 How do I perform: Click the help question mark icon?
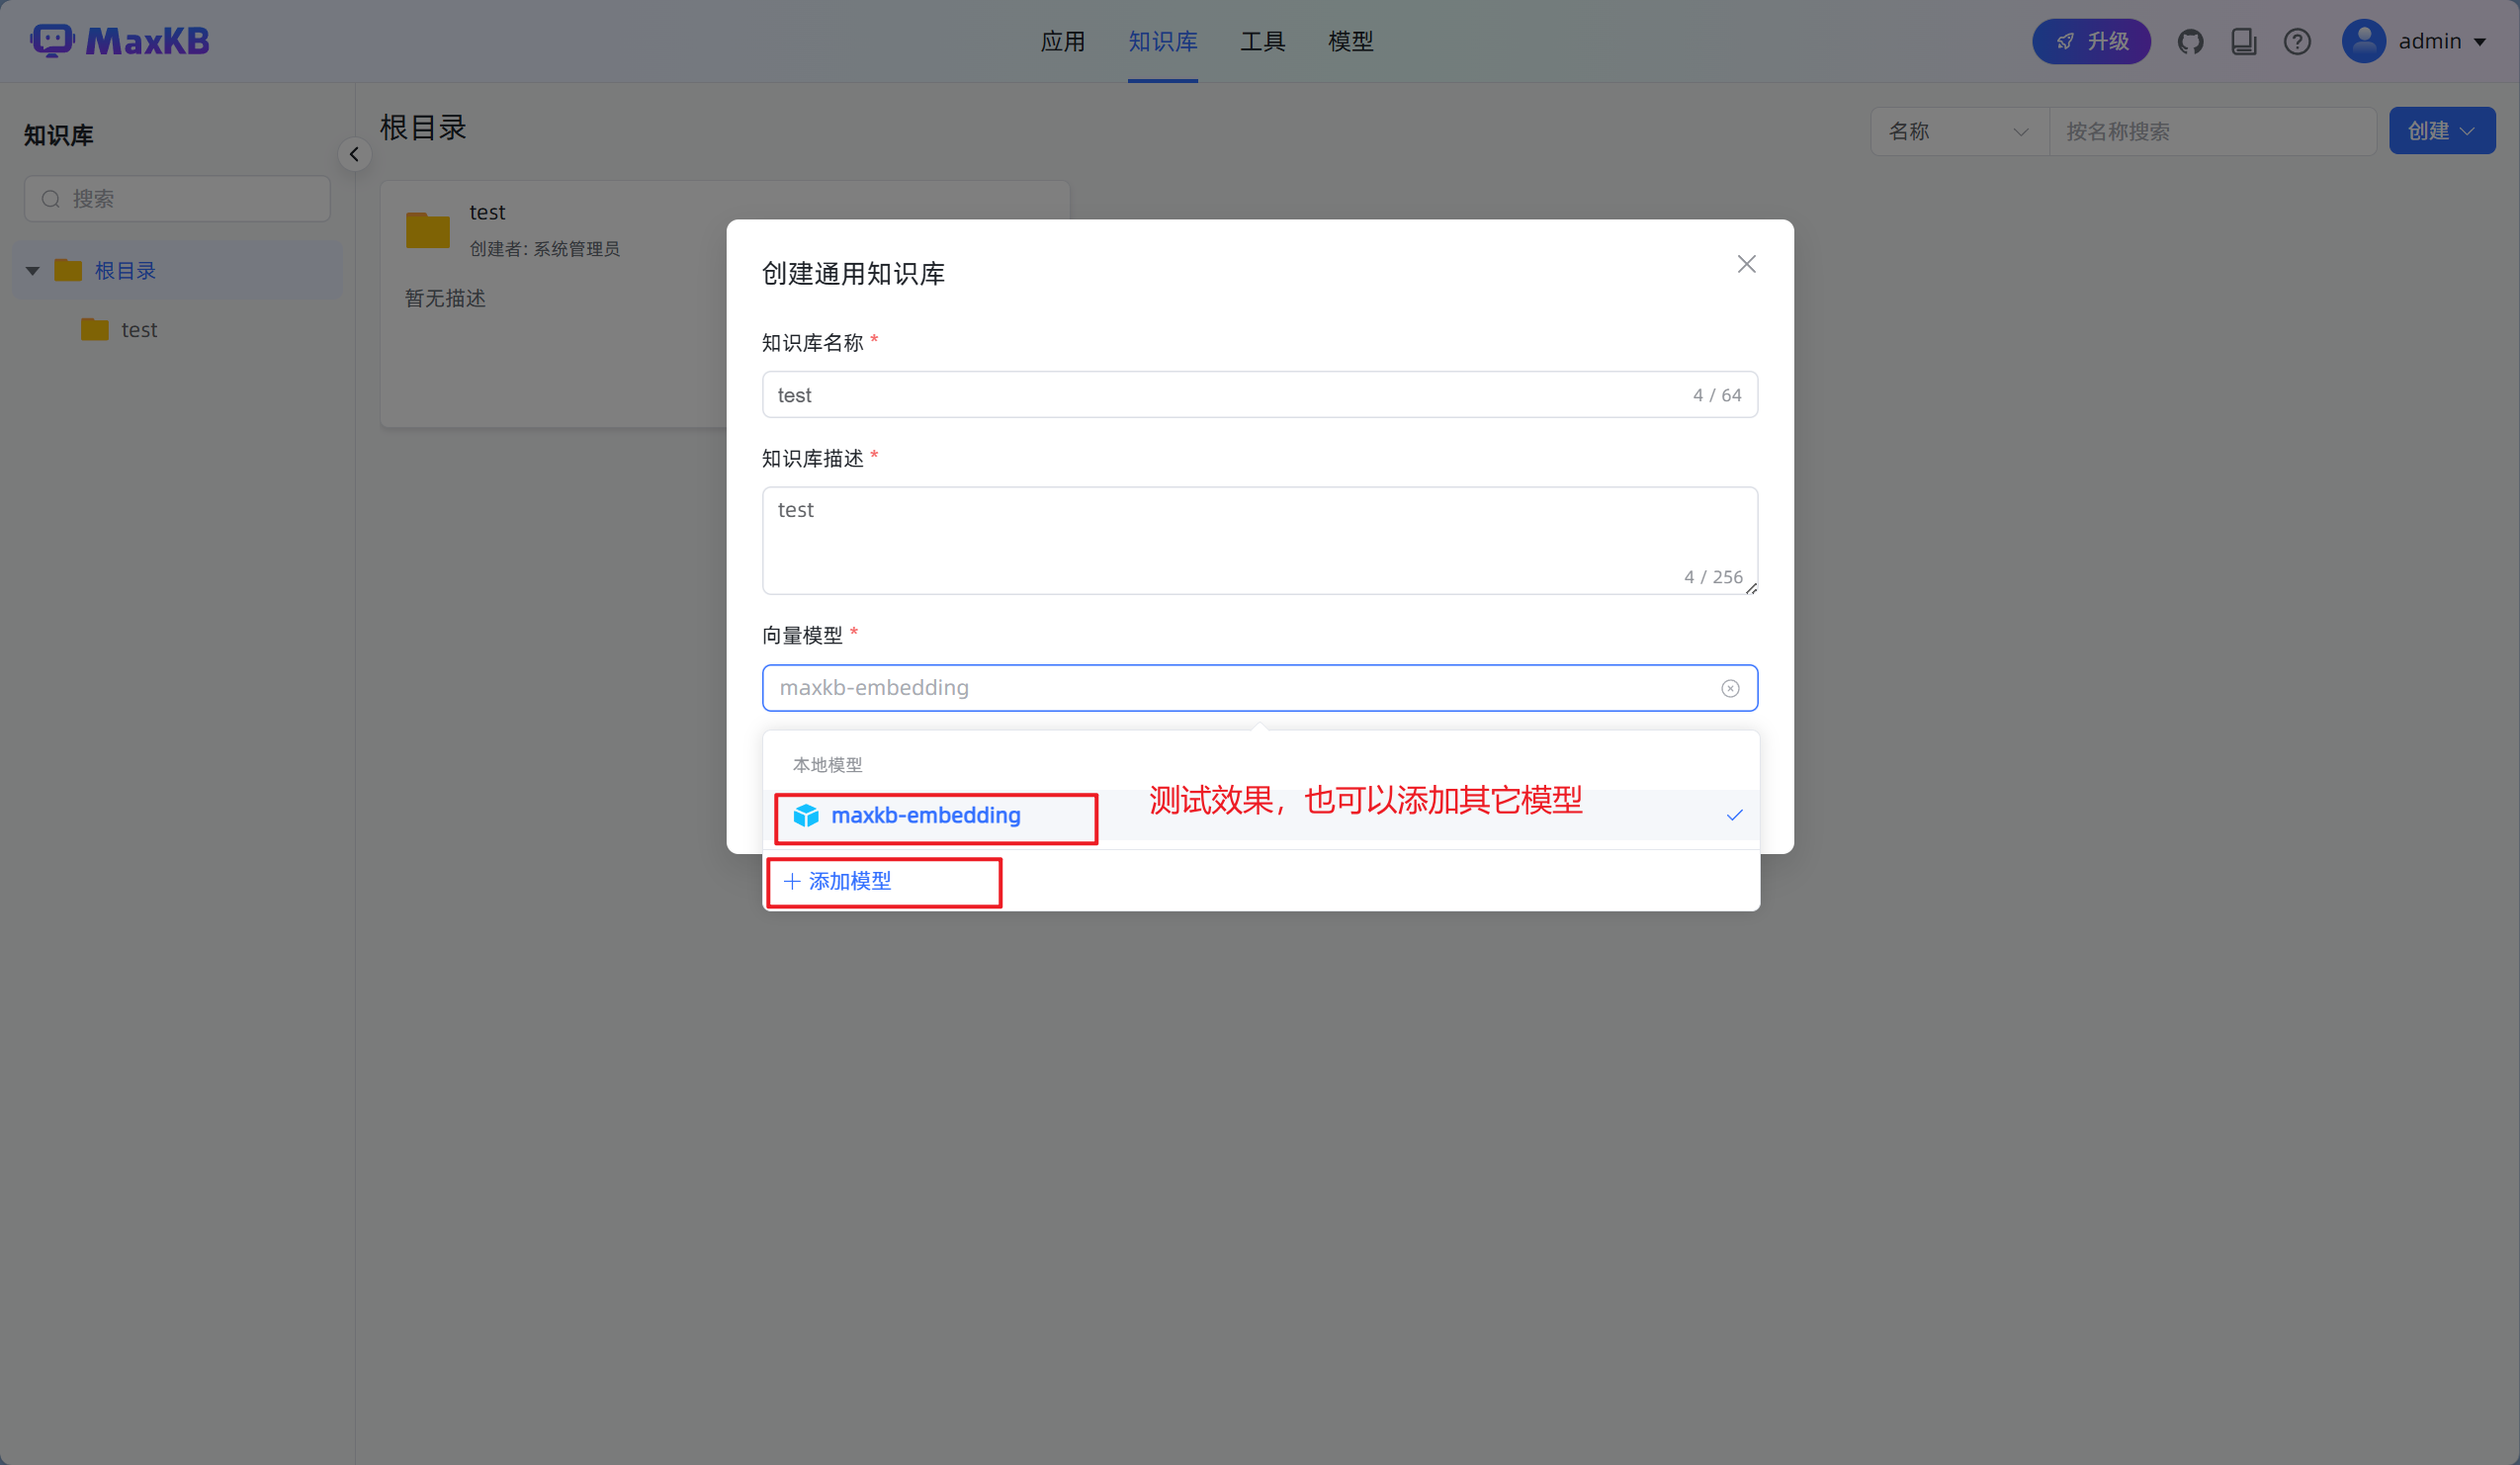pos(2297,42)
